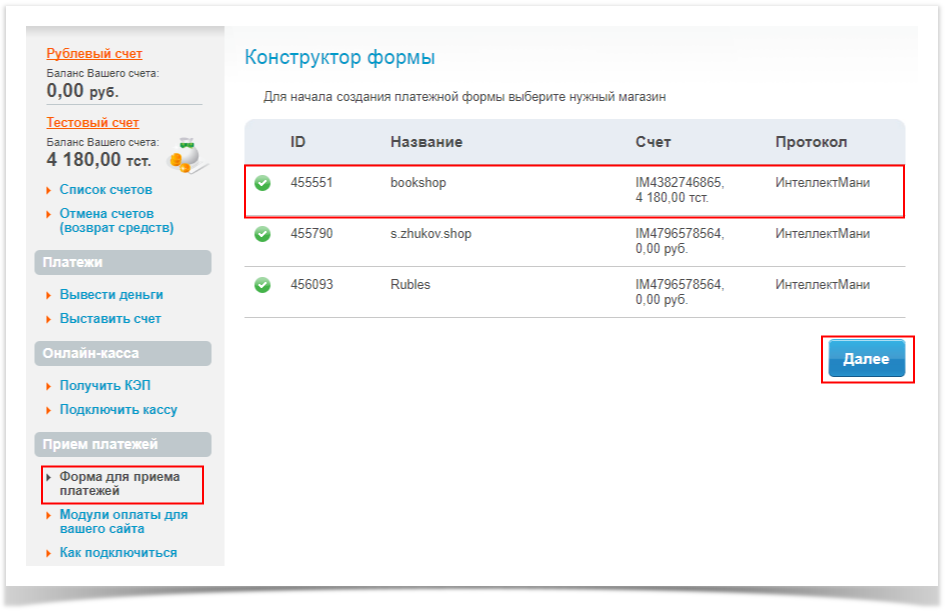Click account IM4382746865, 4 180,00 тст.
The image size is (952, 615).
679,190
